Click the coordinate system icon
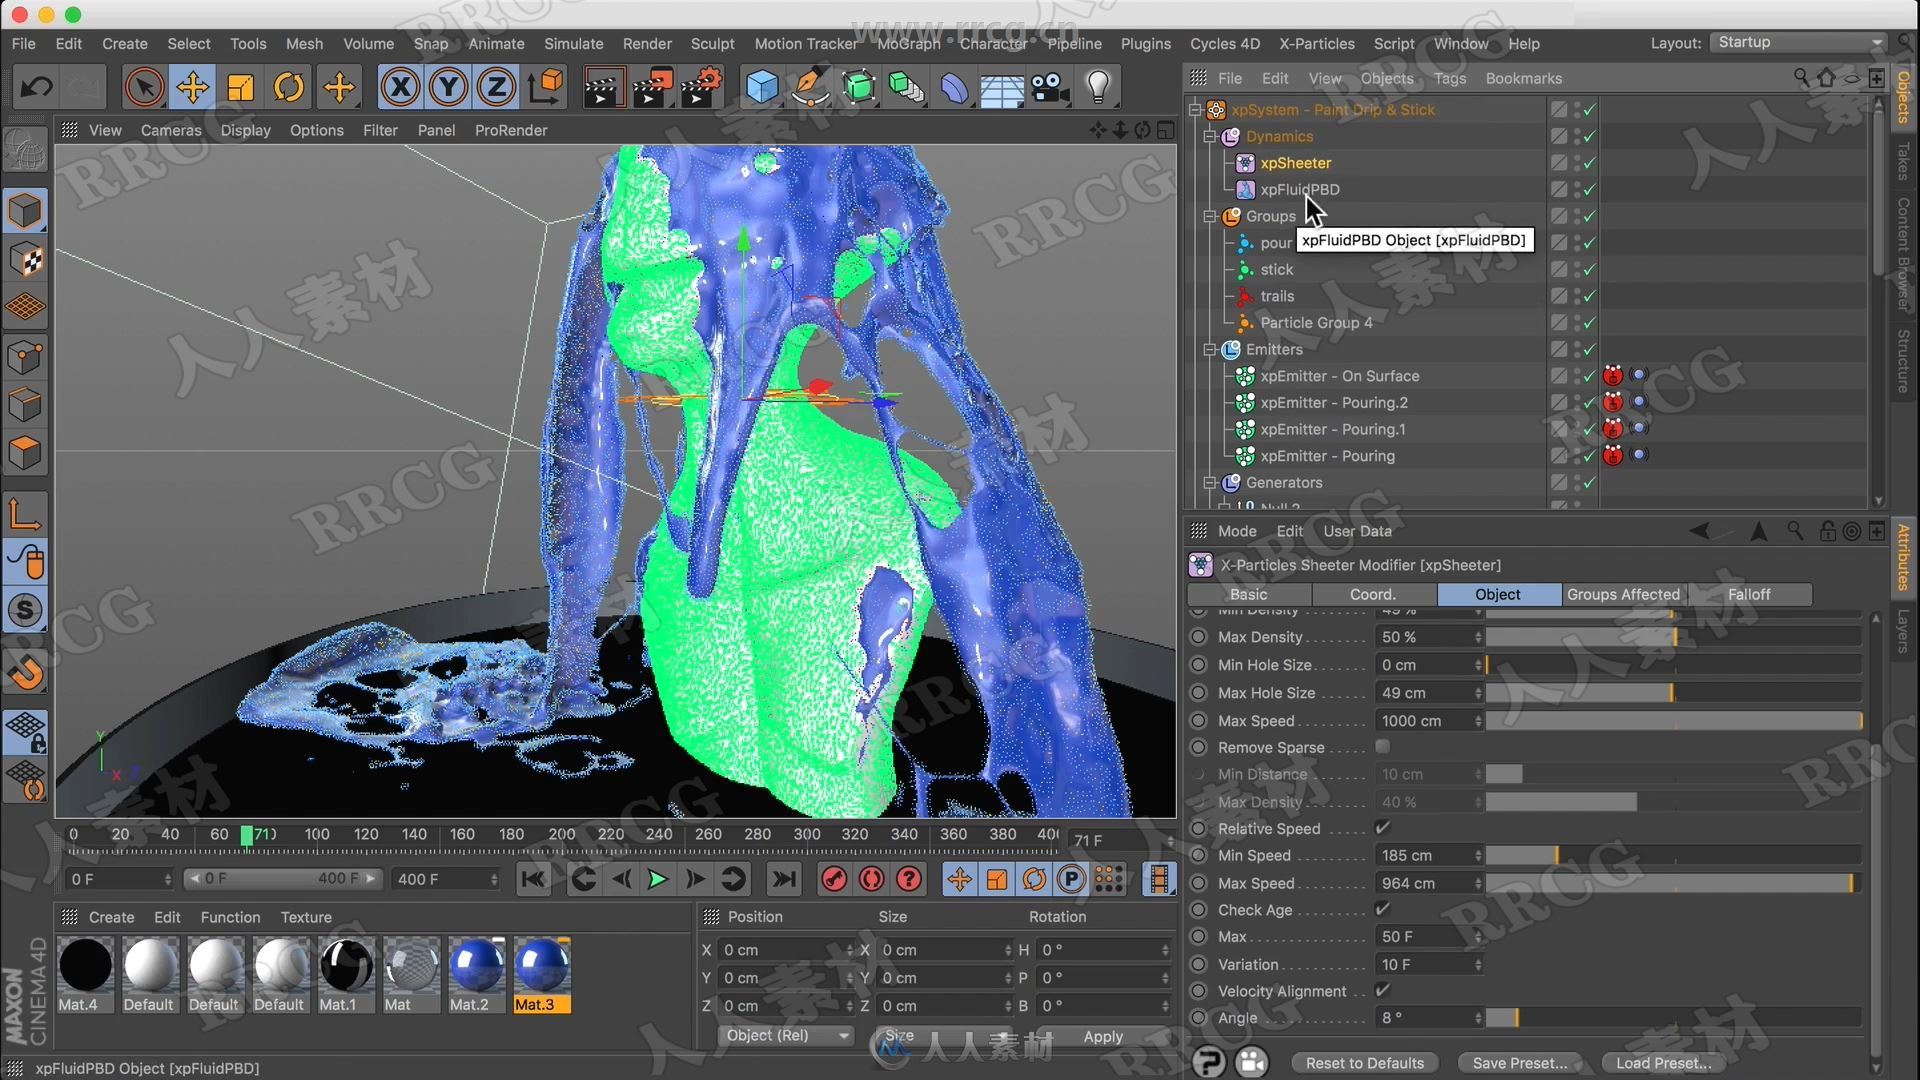Screen dimensions: 1920x1080 pyautogui.click(x=546, y=87)
